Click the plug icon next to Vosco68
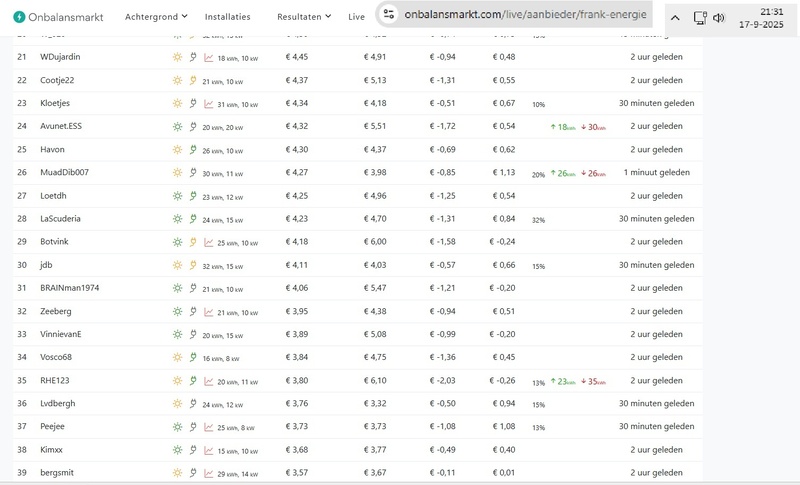 [193, 358]
